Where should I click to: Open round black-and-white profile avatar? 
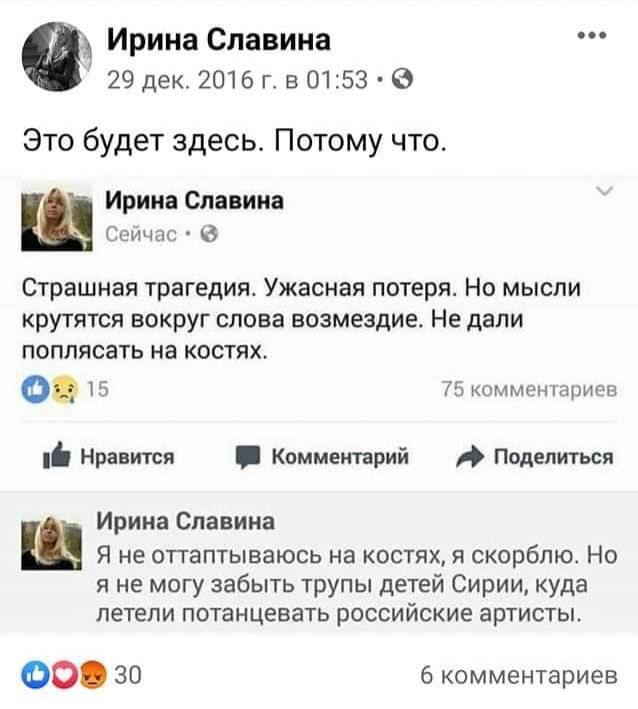pos(57,57)
